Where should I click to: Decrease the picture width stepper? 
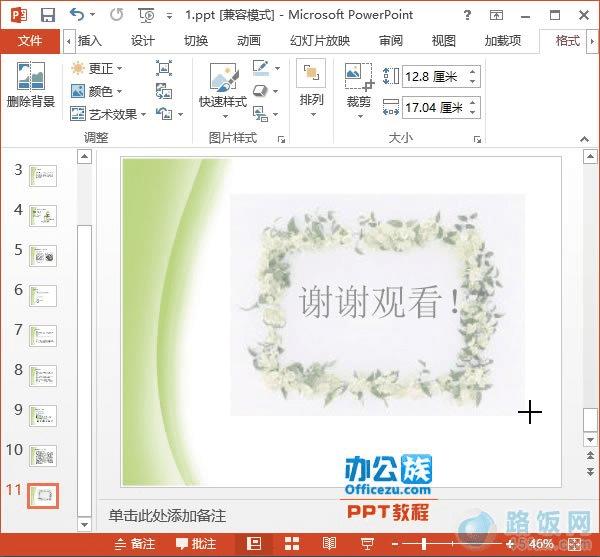pos(473,112)
